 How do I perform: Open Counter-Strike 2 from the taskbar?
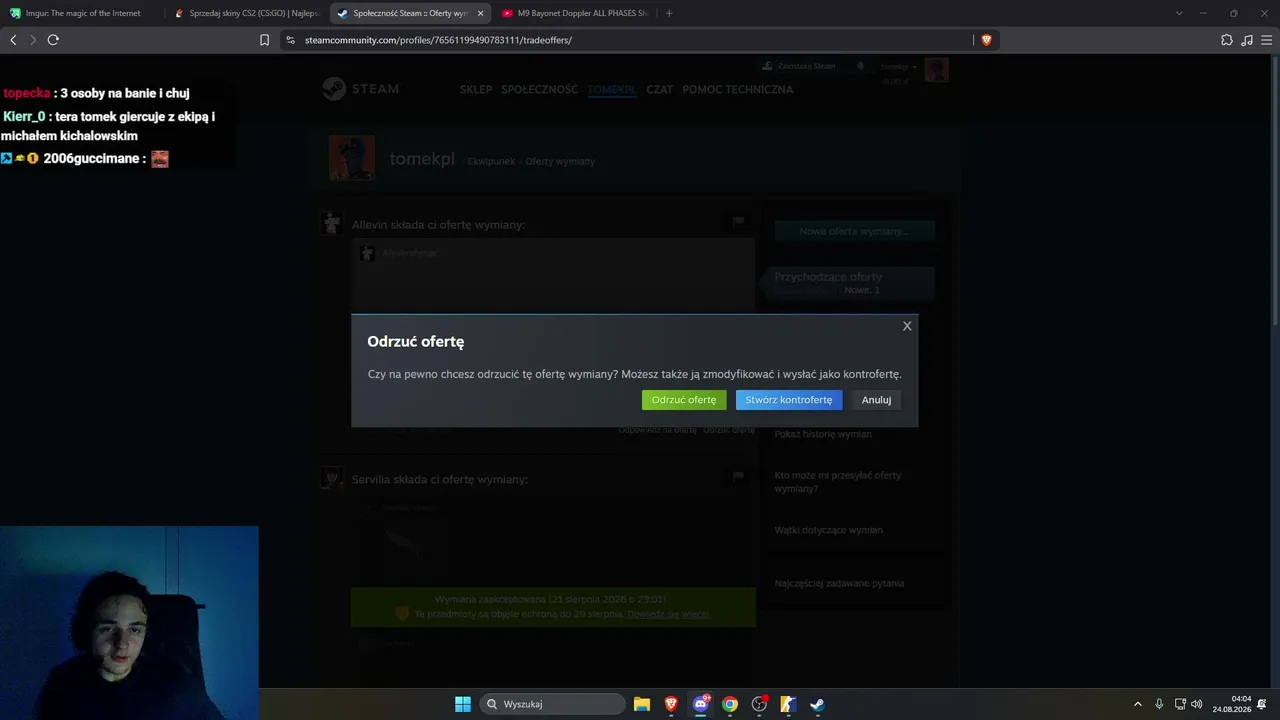click(788, 704)
